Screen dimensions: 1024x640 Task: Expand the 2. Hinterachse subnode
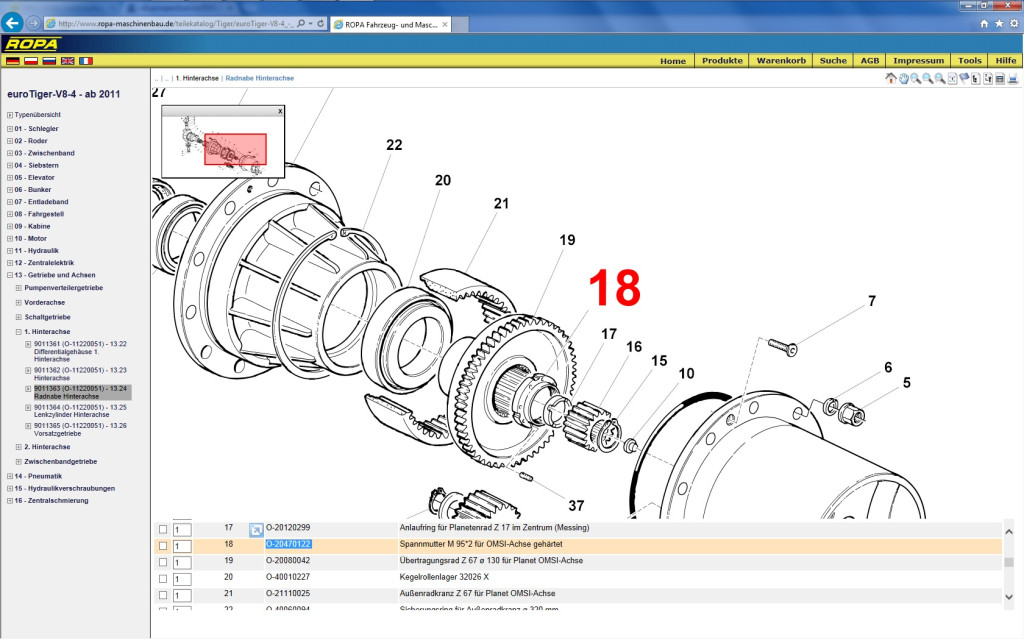(18, 447)
